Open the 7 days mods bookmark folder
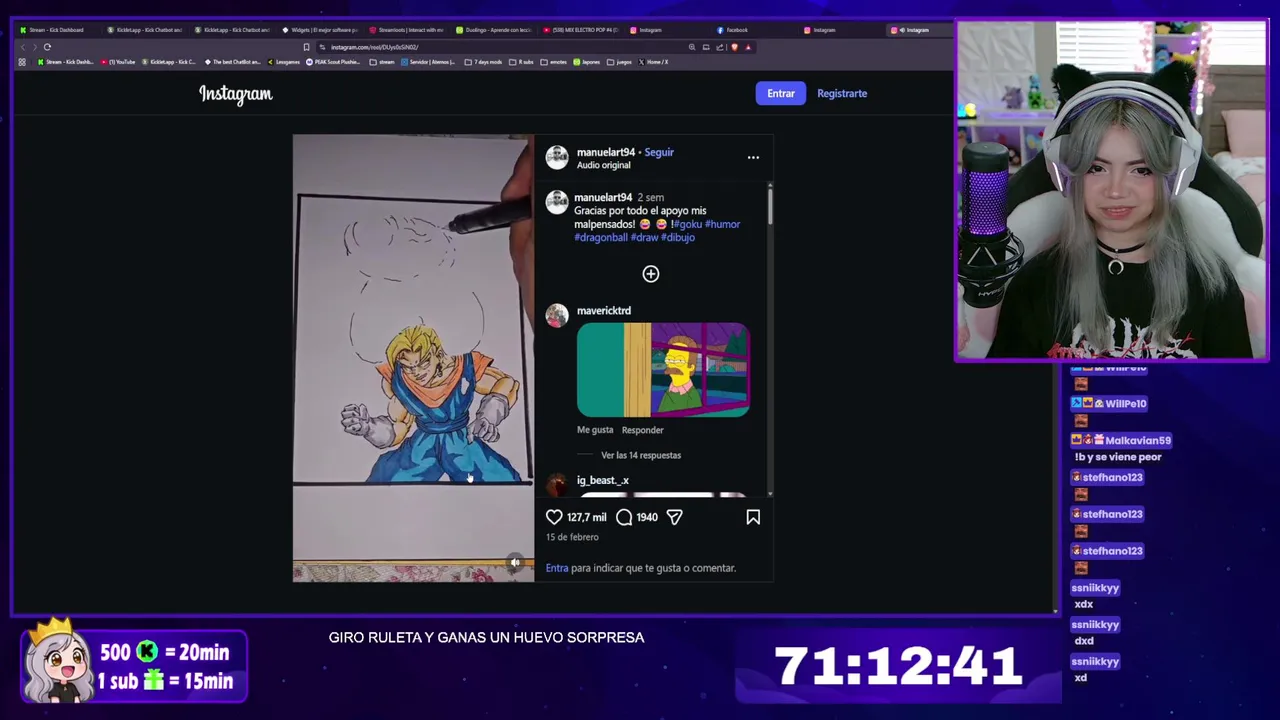Viewport: 1280px width, 720px height. 484,62
